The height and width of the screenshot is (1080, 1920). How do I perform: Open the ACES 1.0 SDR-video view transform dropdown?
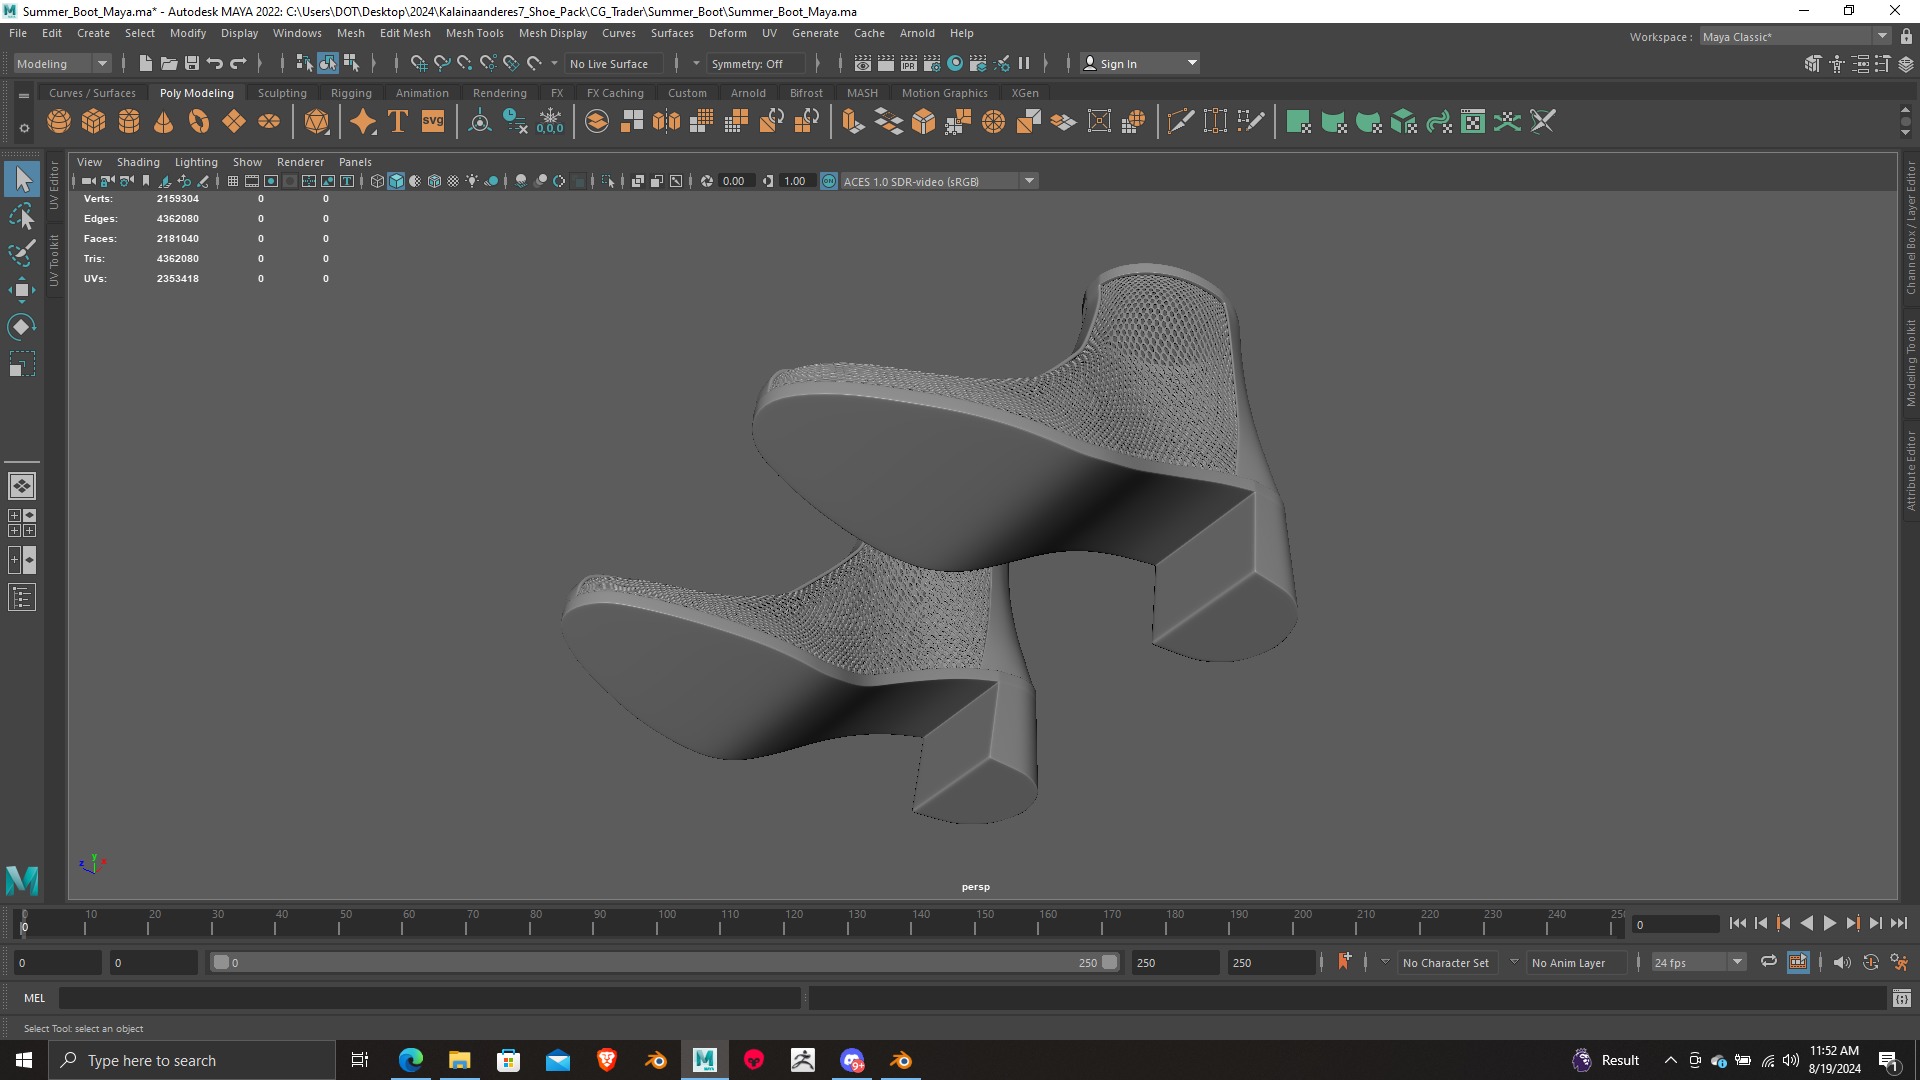pyautogui.click(x=939, y=181)
